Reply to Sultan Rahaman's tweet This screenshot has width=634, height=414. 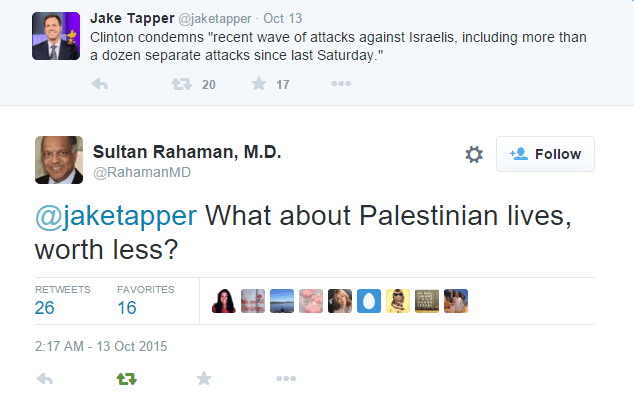[44, 379]
